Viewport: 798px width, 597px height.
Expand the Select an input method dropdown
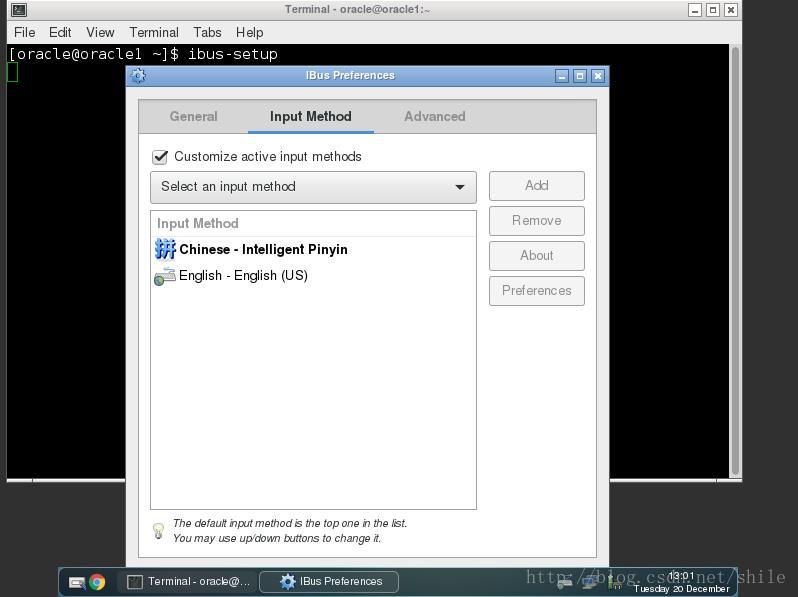click(312, 187)
